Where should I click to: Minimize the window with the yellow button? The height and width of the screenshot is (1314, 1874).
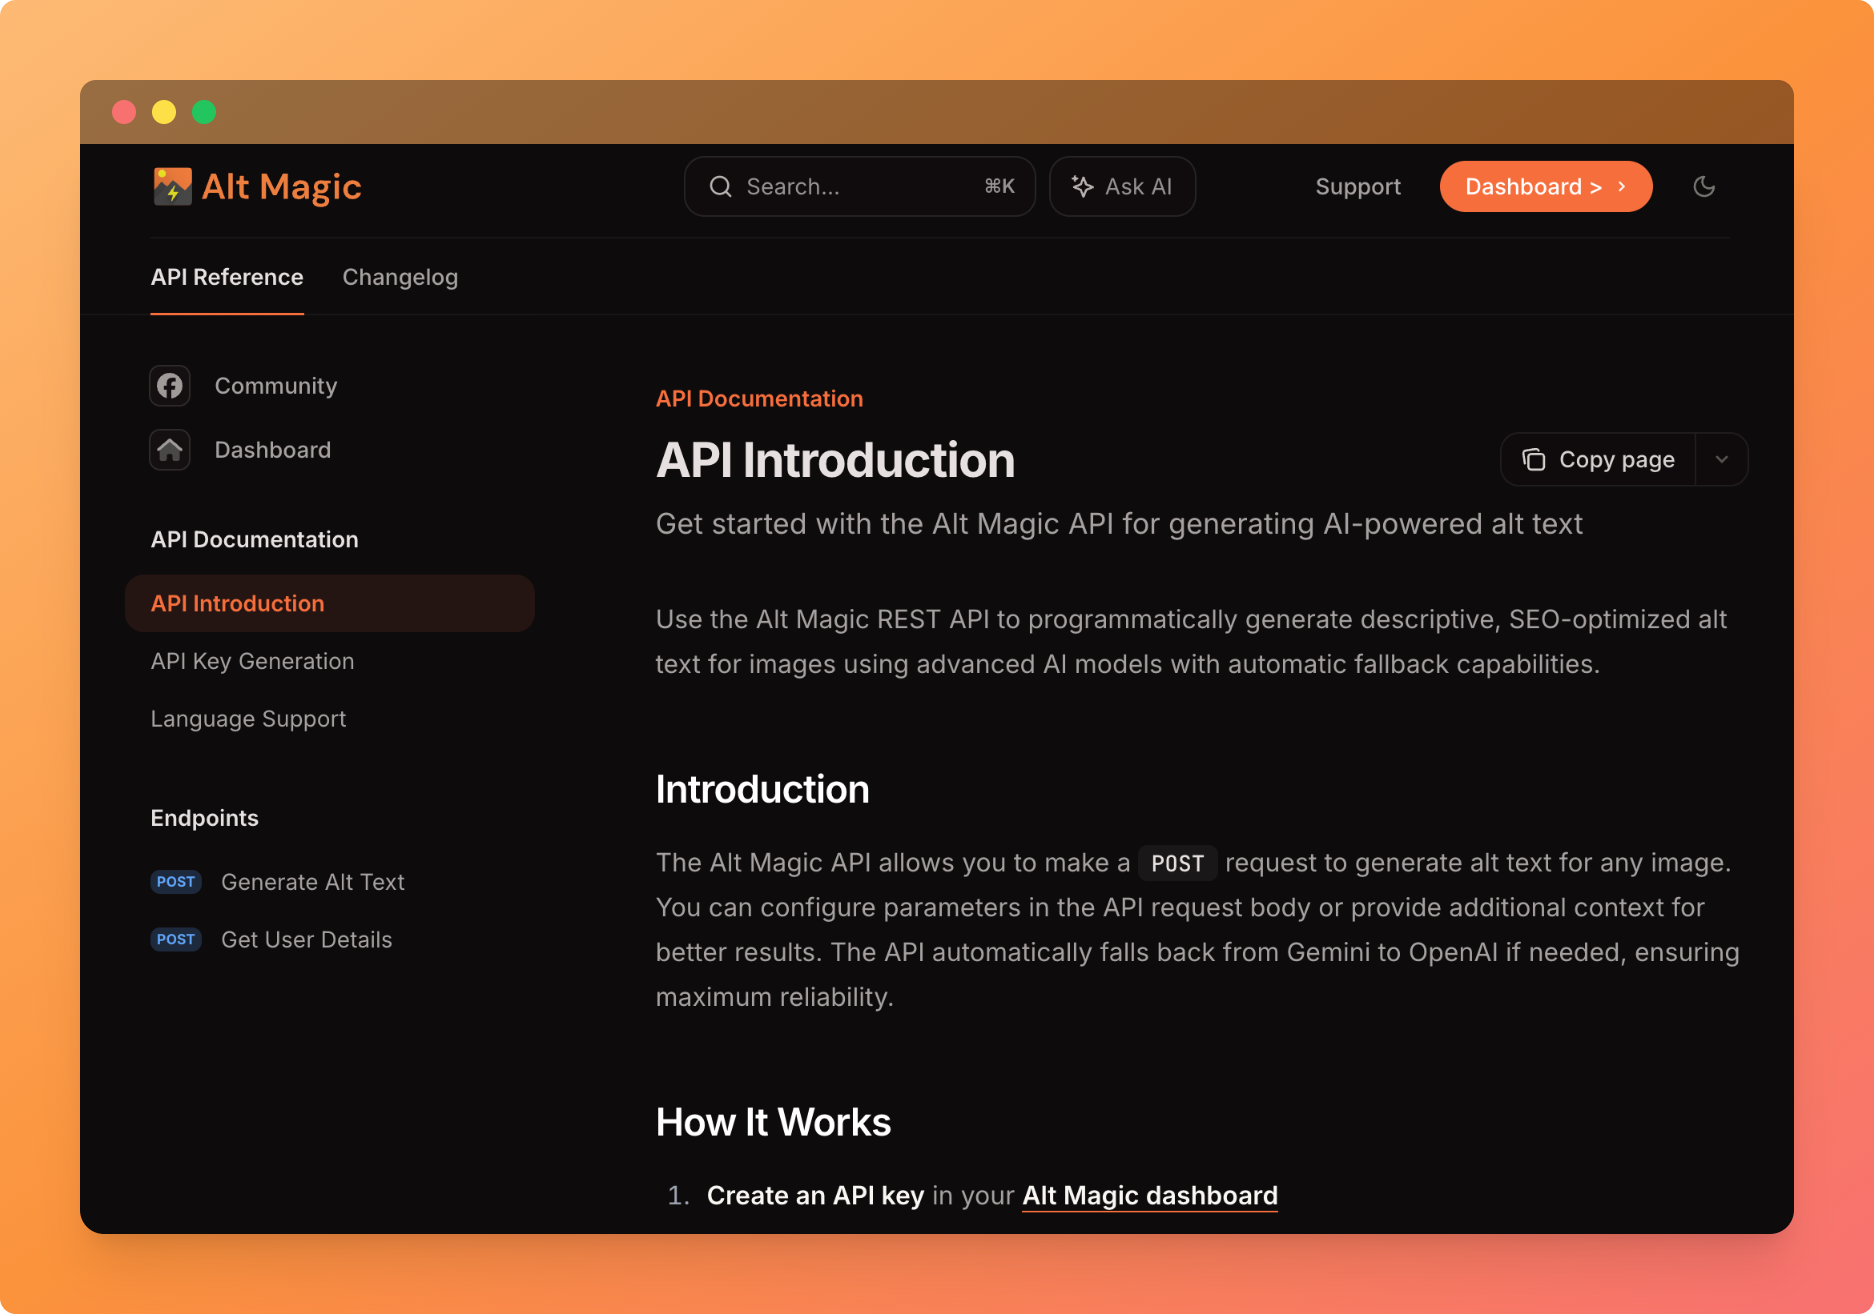164,112
